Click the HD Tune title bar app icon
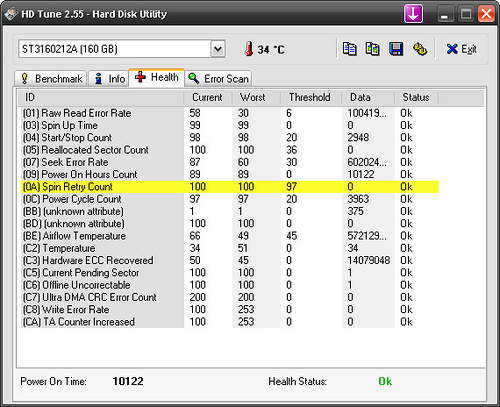The width and height of the screenshot is (500, 407). click(x=11, y=14)
